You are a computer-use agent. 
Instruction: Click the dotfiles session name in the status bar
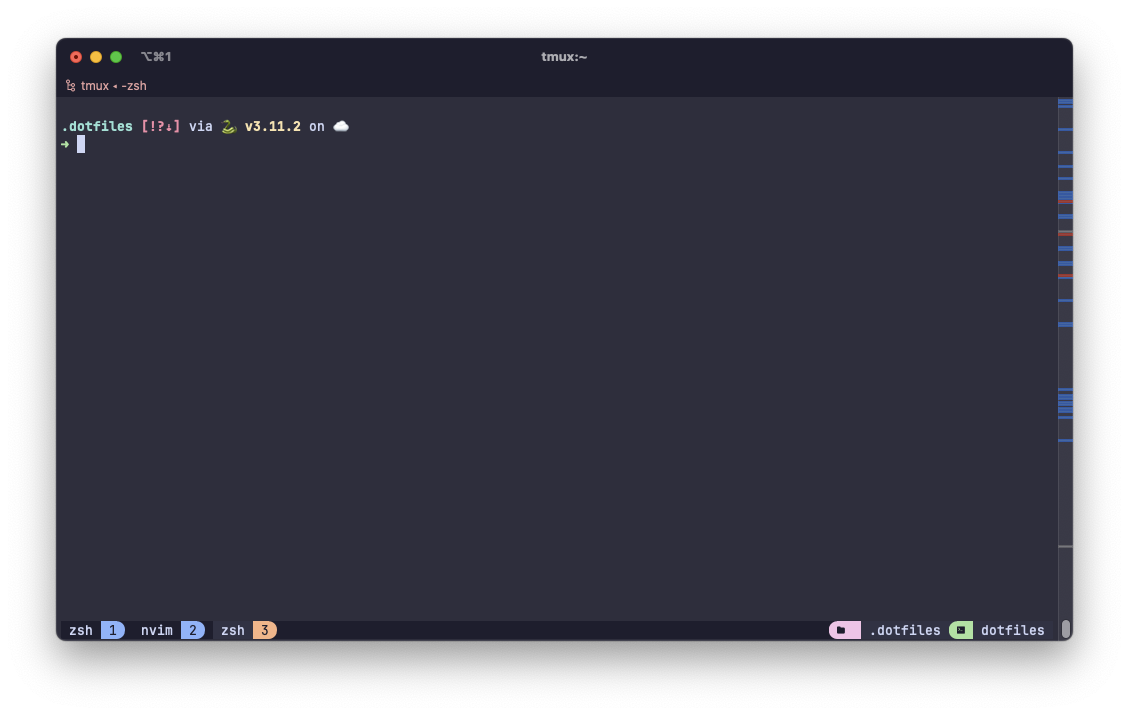[1012, 630]
